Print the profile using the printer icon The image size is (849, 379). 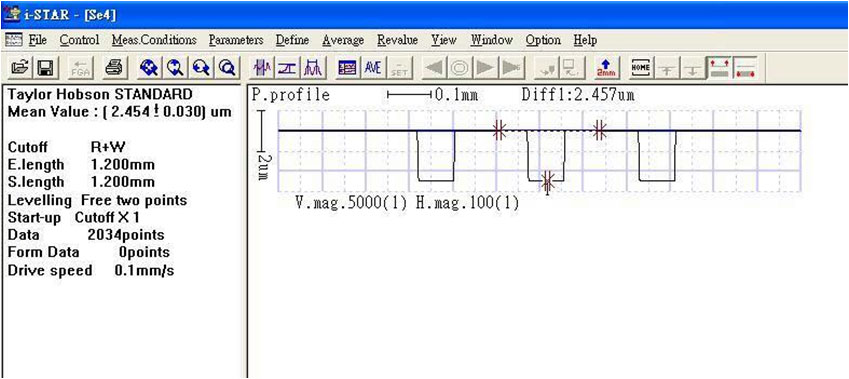[x=114, y=68]
